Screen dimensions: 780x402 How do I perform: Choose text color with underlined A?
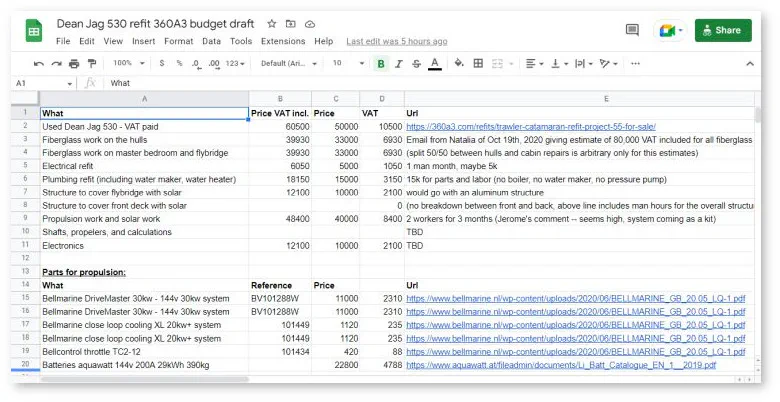click(434, 63)
